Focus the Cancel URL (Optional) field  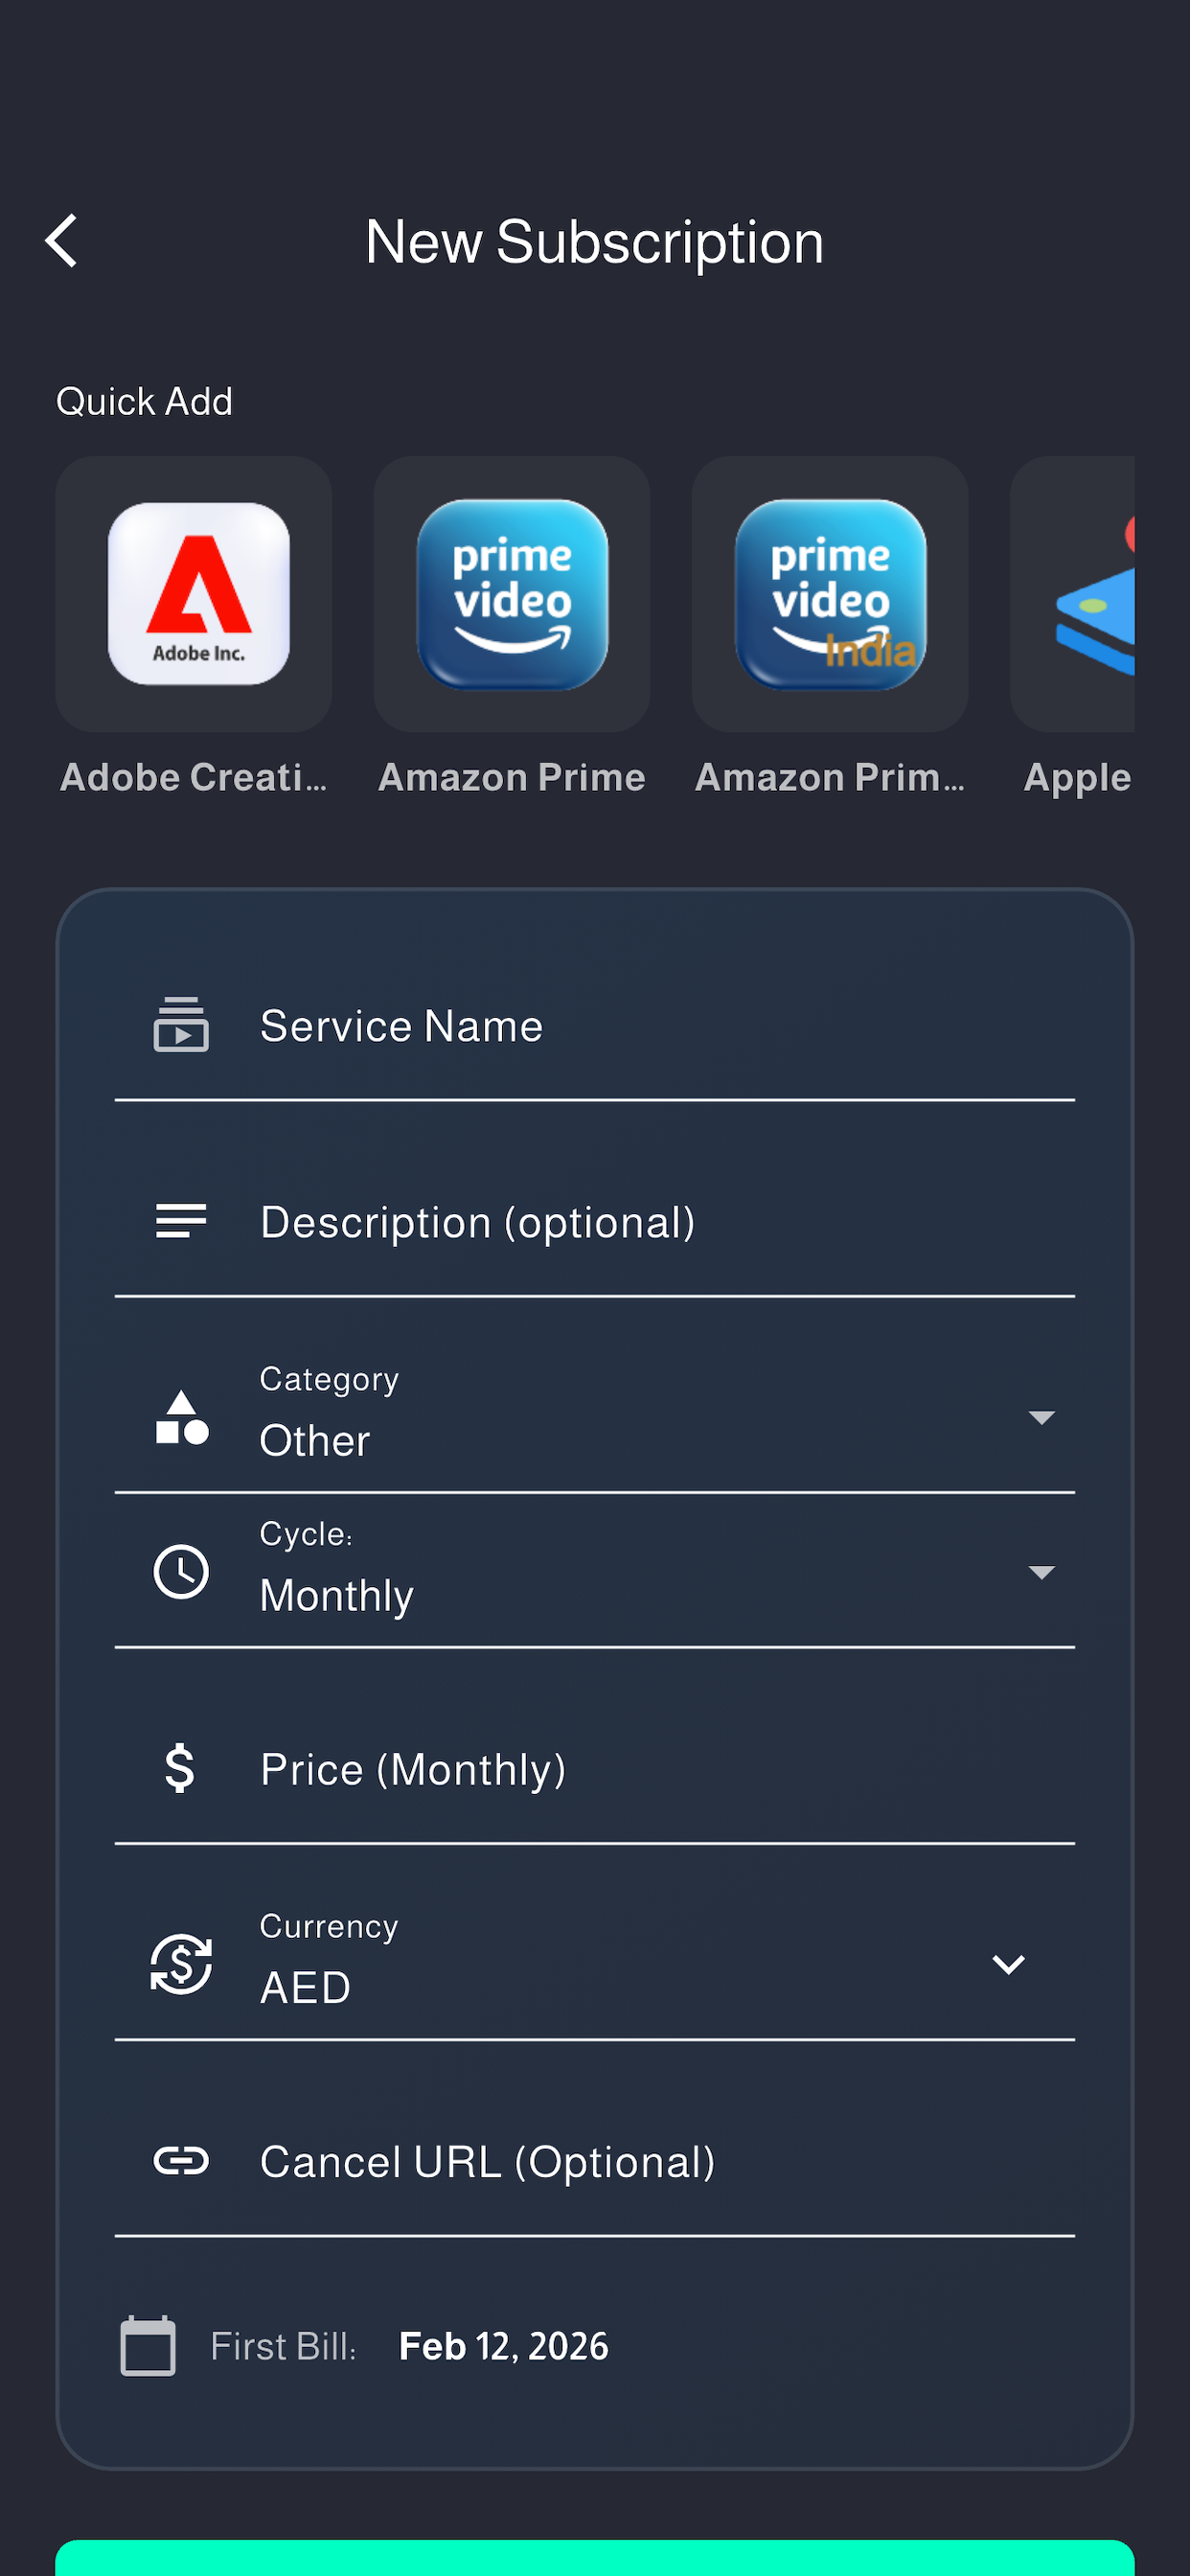595,2161
